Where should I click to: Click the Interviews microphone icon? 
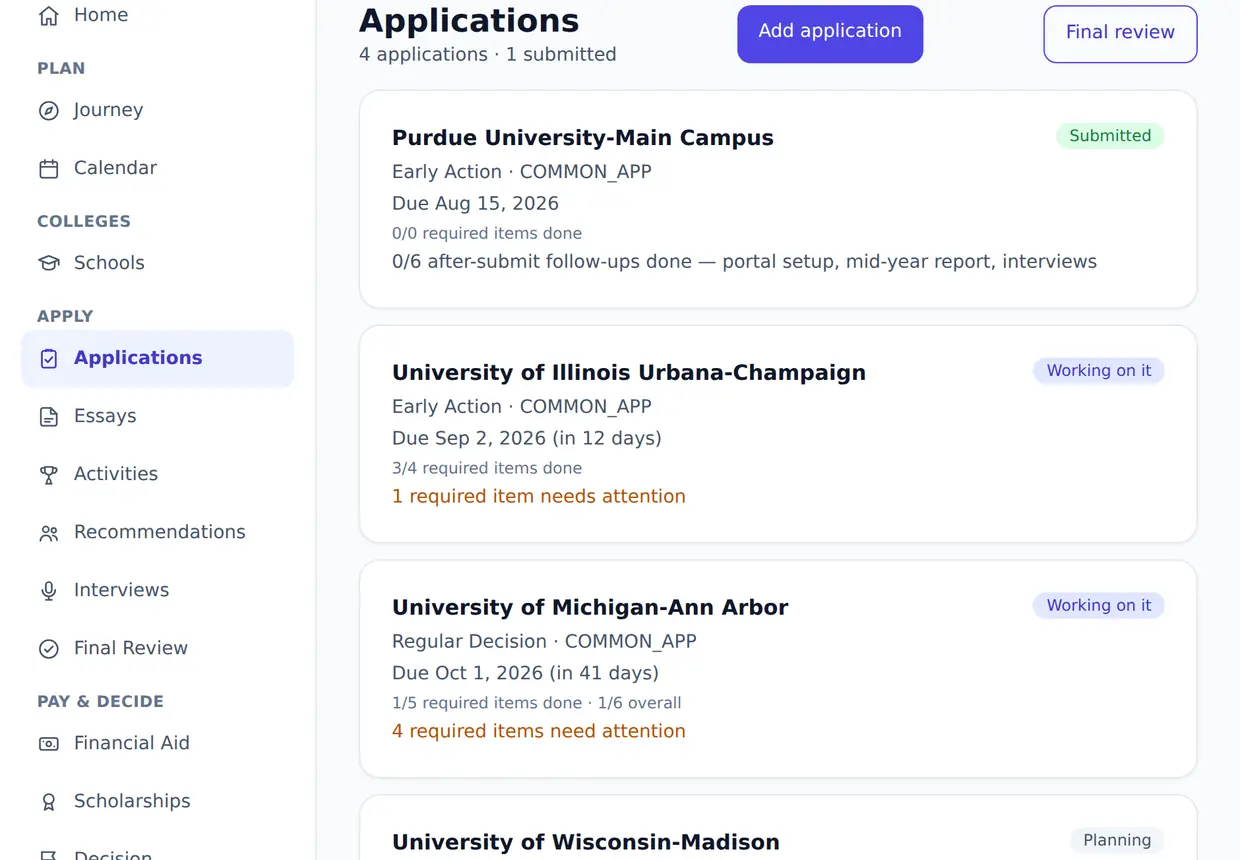point(48,590)
